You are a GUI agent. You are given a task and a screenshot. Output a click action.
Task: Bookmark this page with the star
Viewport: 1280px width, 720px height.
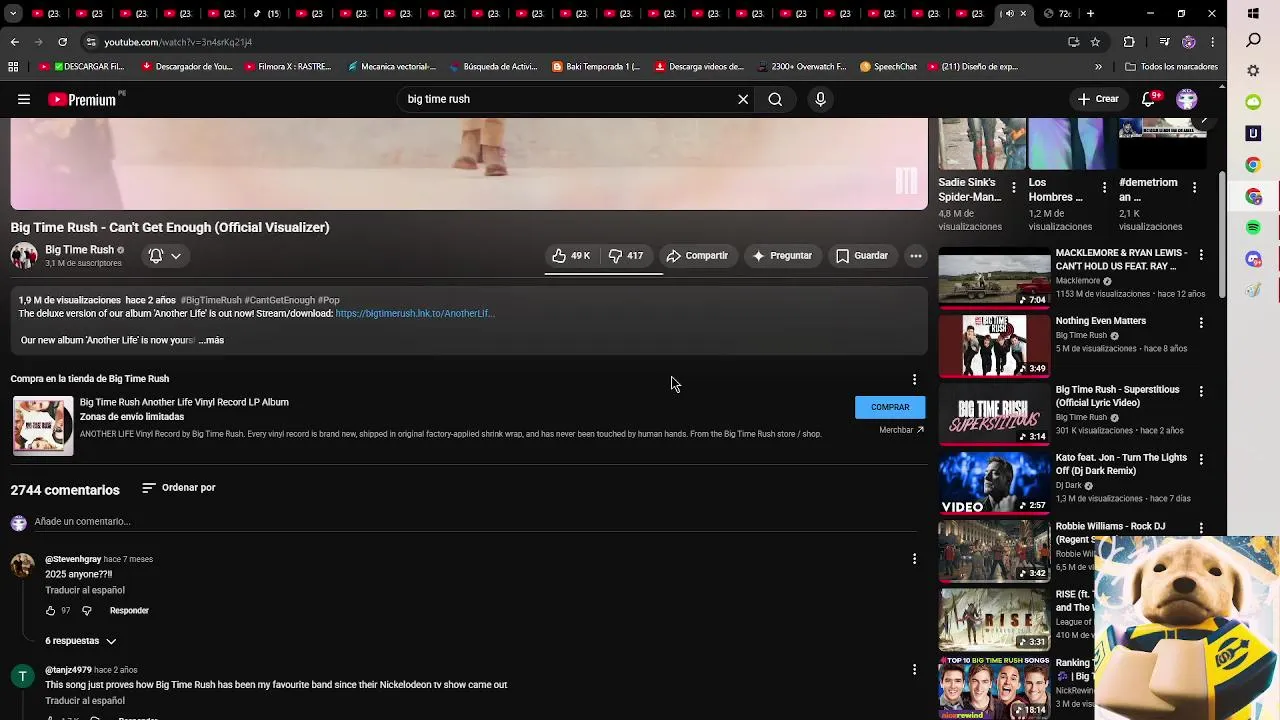tap(1095, 42)
